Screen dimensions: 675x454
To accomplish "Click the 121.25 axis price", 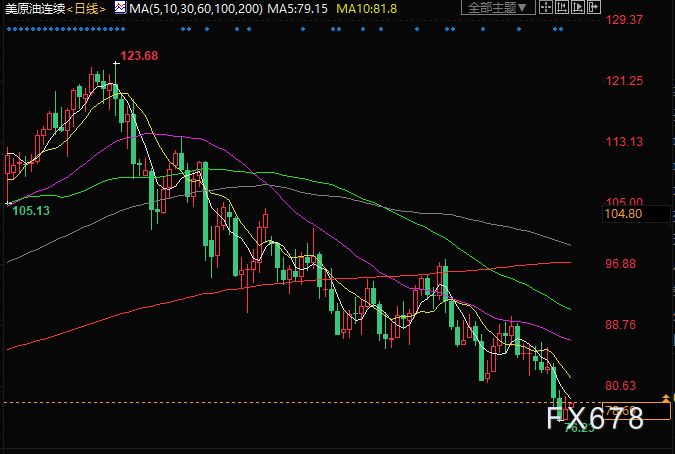I will (x=624, y=81).
